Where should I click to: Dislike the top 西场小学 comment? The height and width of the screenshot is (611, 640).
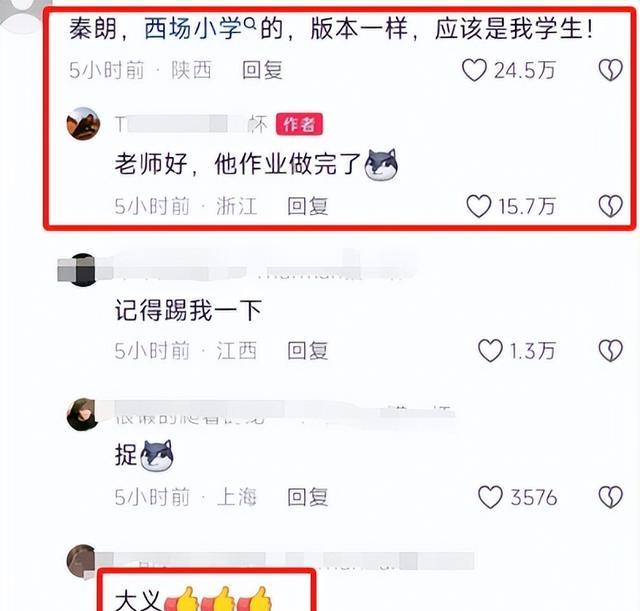pyautogui.click(x=611, y=70)
